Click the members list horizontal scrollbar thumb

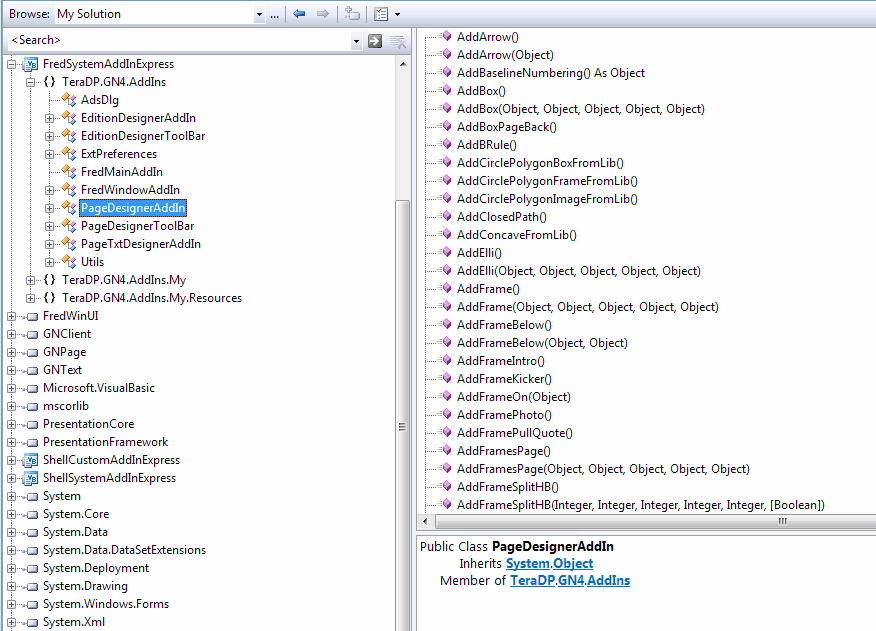click(656, 522)
